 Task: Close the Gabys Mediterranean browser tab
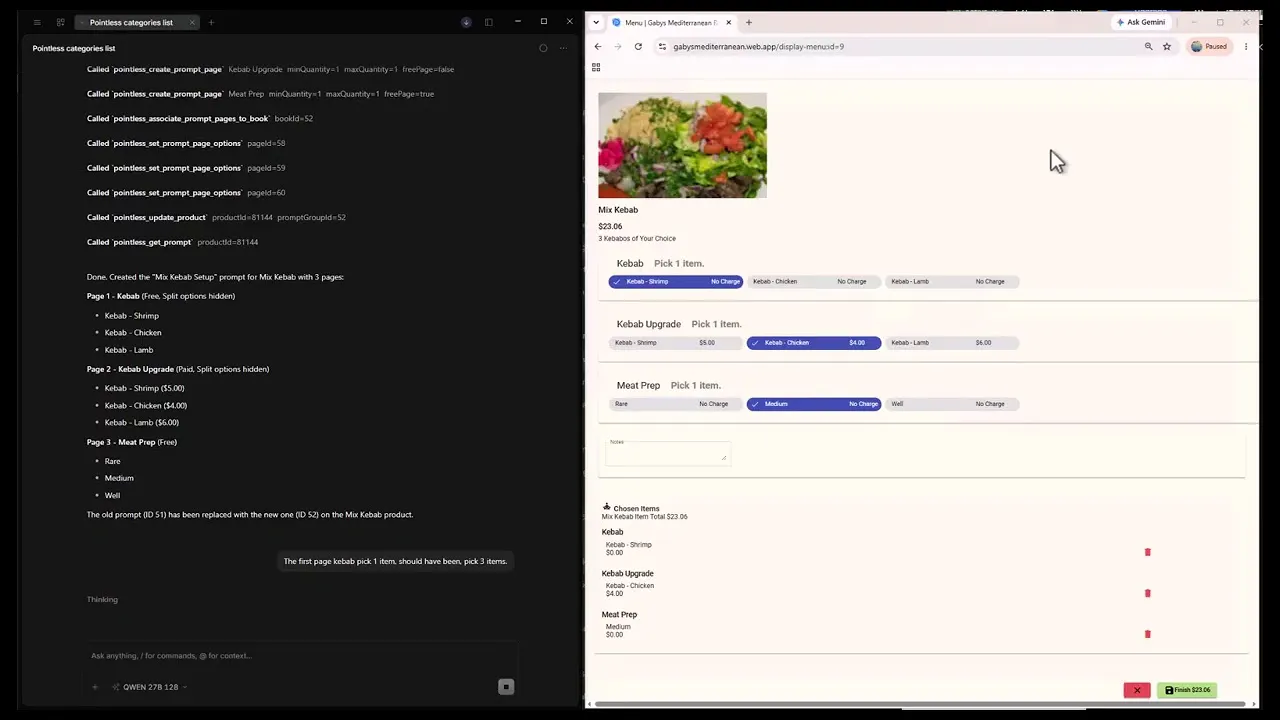(729, 22)
